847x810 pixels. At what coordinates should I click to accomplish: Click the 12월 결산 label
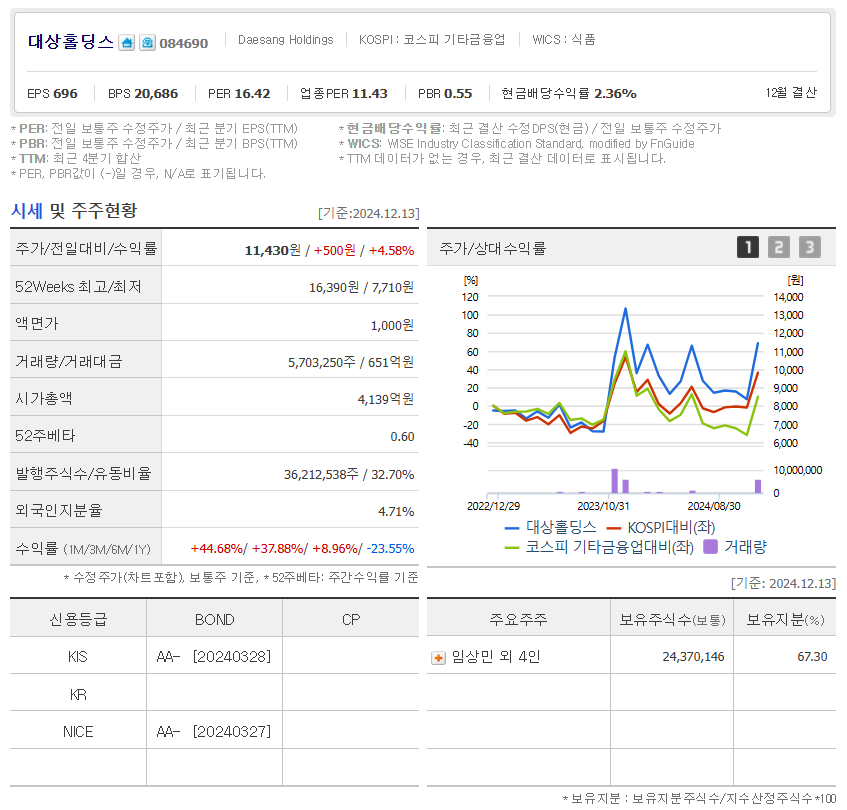(x=791, y=93)
